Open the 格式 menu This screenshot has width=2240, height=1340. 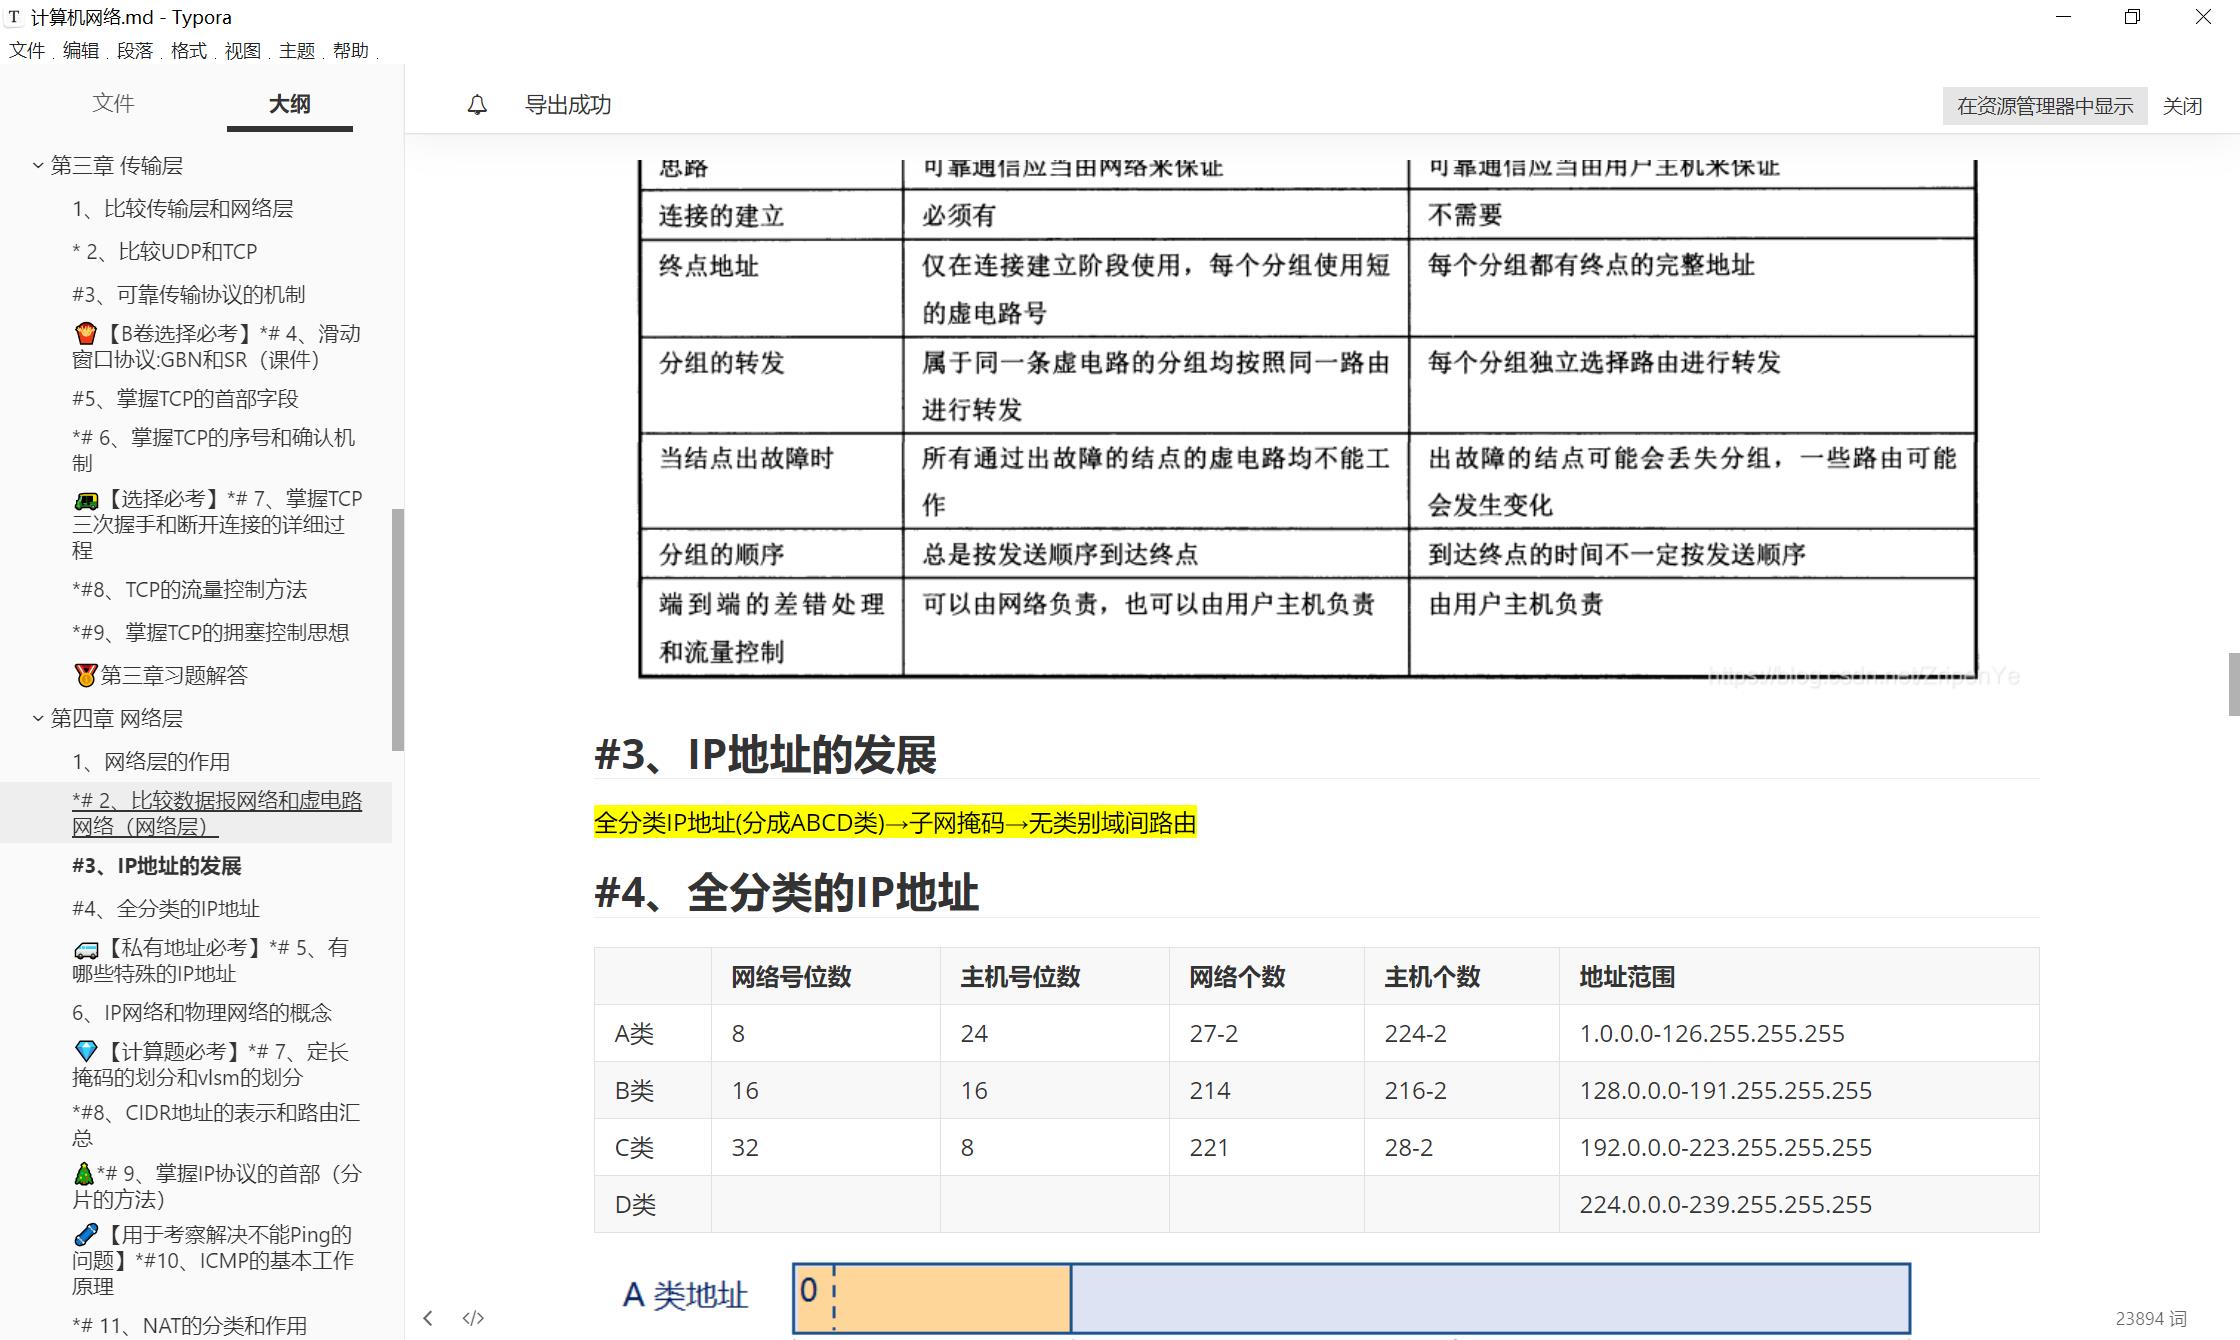point(188,51)
